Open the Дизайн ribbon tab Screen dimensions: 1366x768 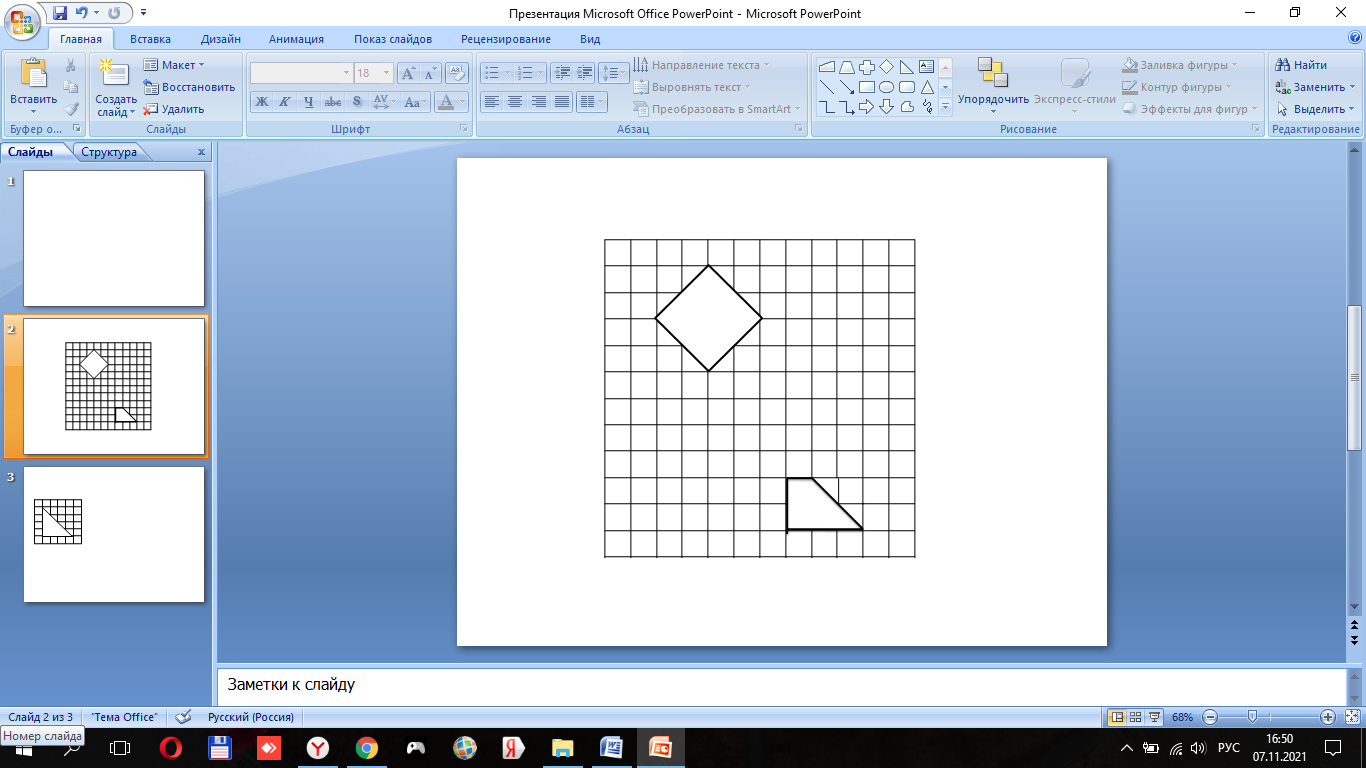220,39
